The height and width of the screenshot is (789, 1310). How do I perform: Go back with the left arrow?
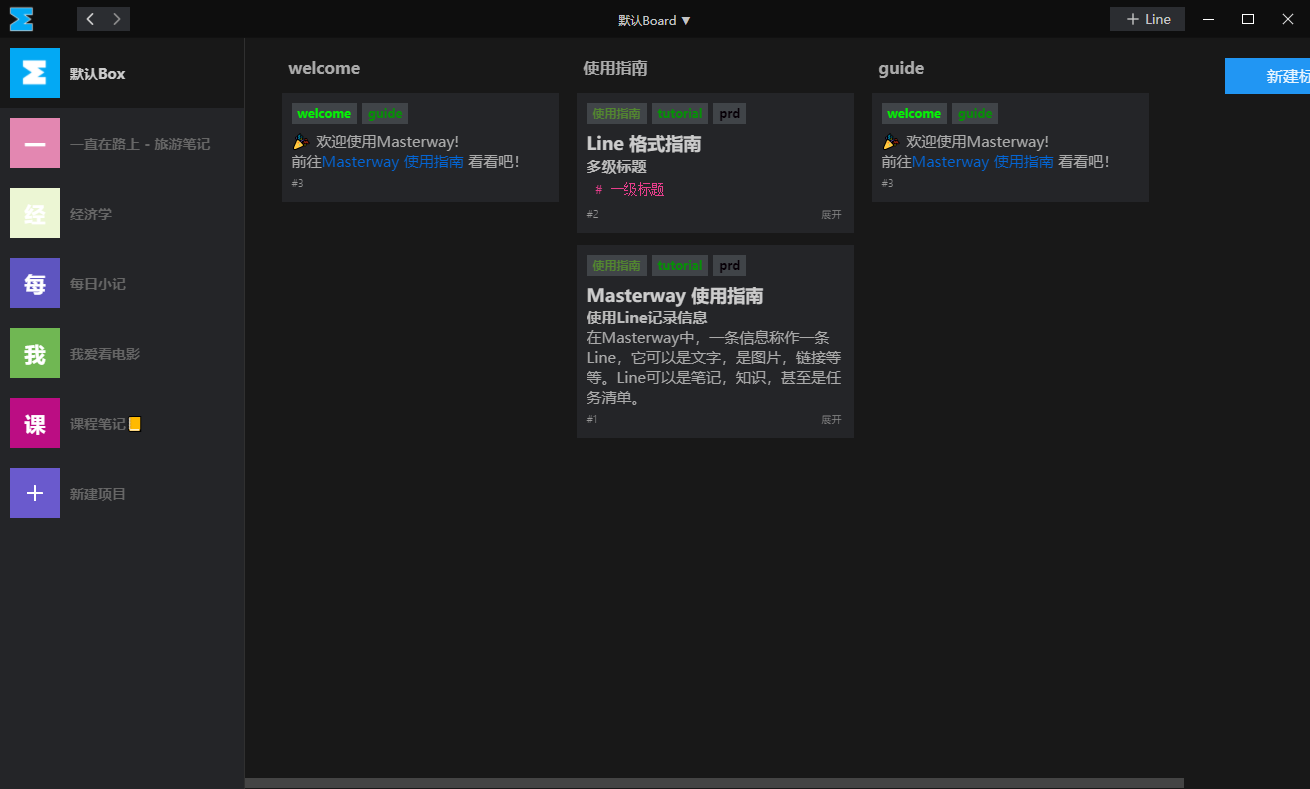(x=90, y=19)
